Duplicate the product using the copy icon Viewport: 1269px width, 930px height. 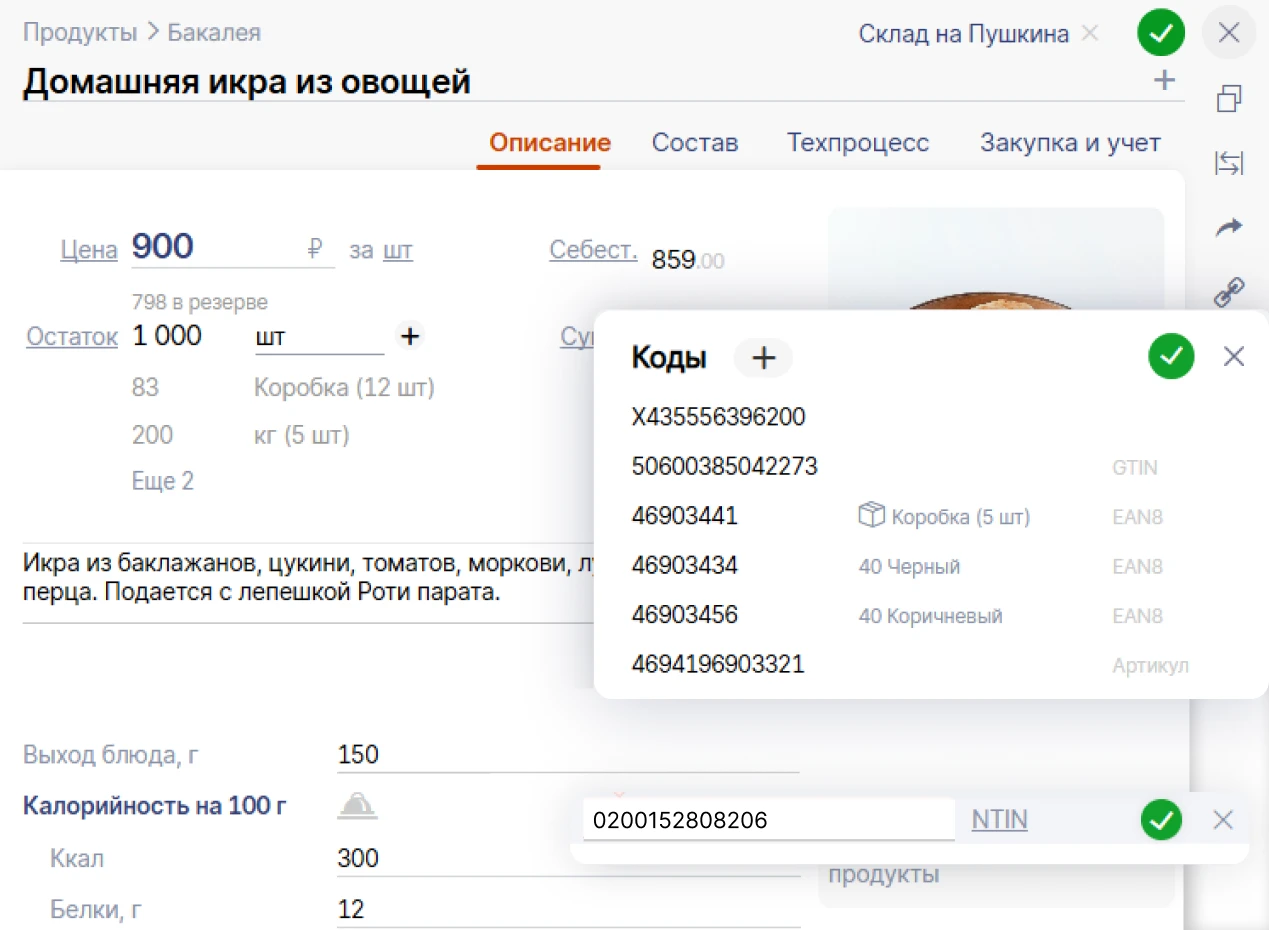click(1228, 98)
